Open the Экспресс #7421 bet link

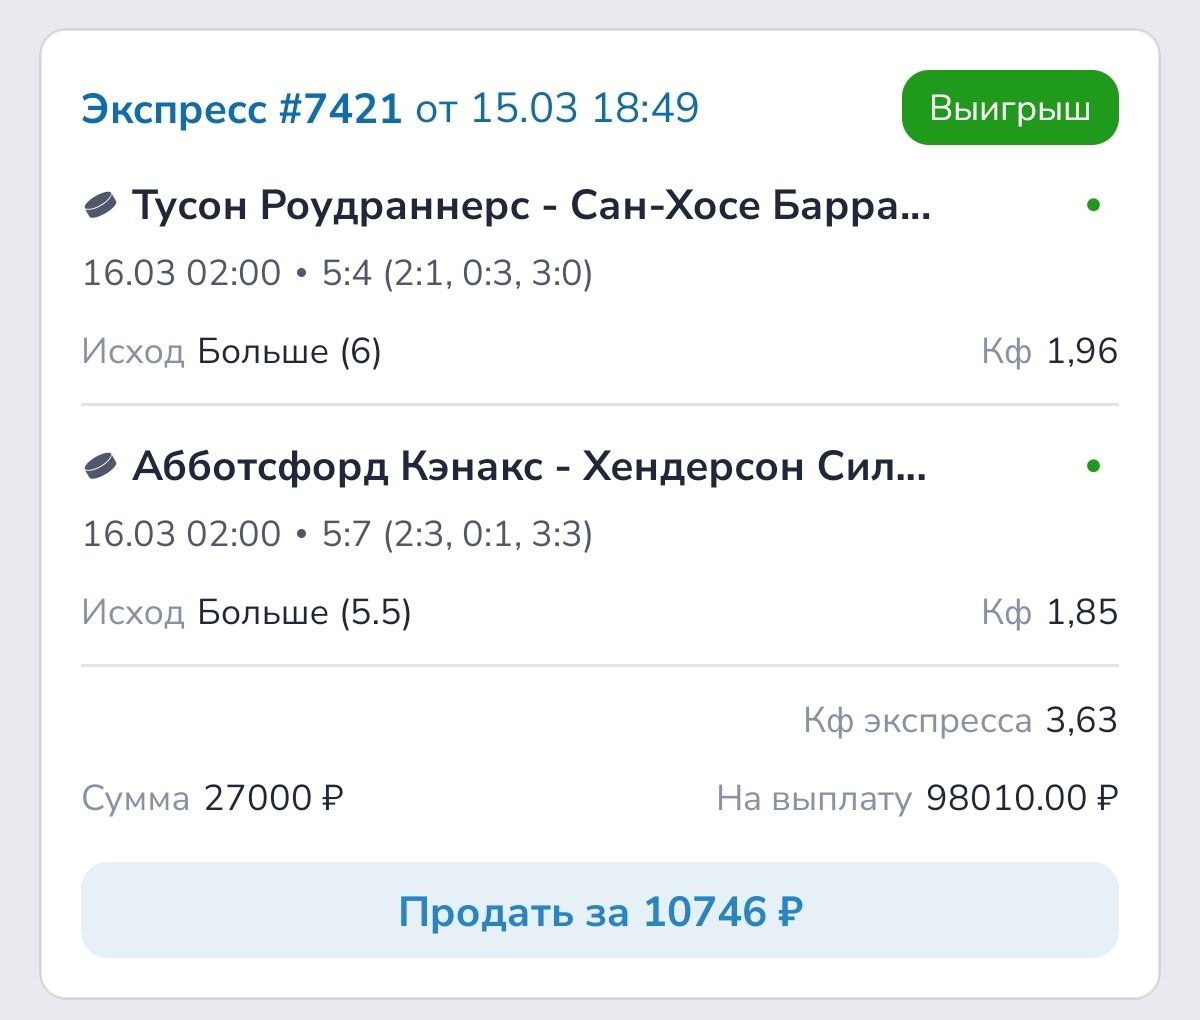tap(241, 108)
